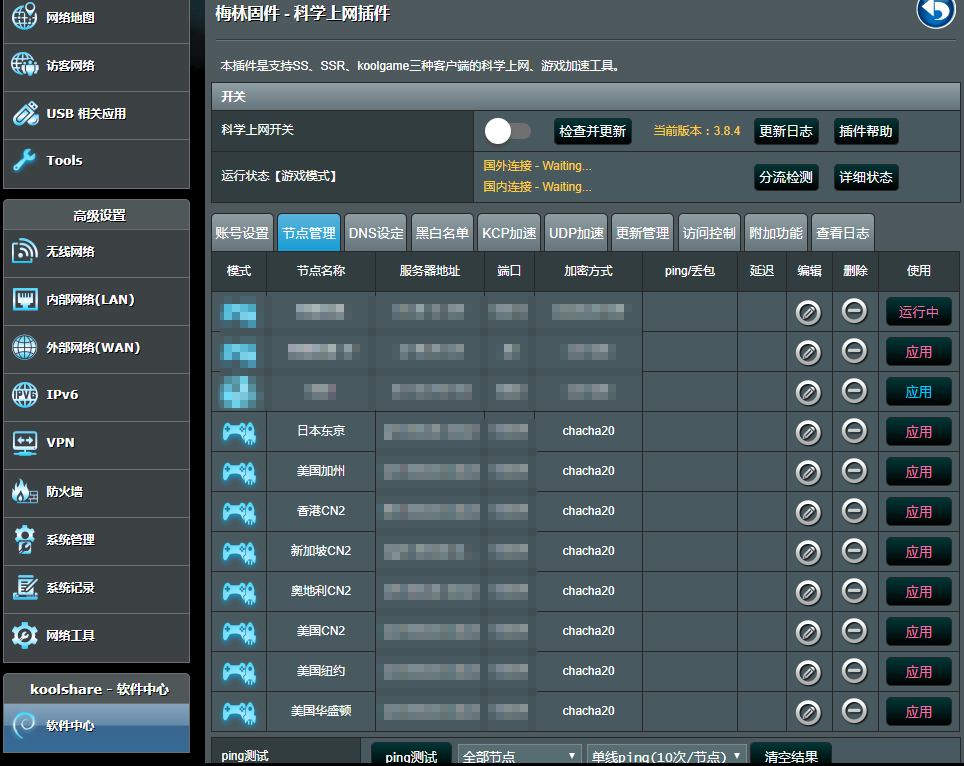Open USB 相关应用 page
This screenshot has width=964, height=766.
coord(97,114)
